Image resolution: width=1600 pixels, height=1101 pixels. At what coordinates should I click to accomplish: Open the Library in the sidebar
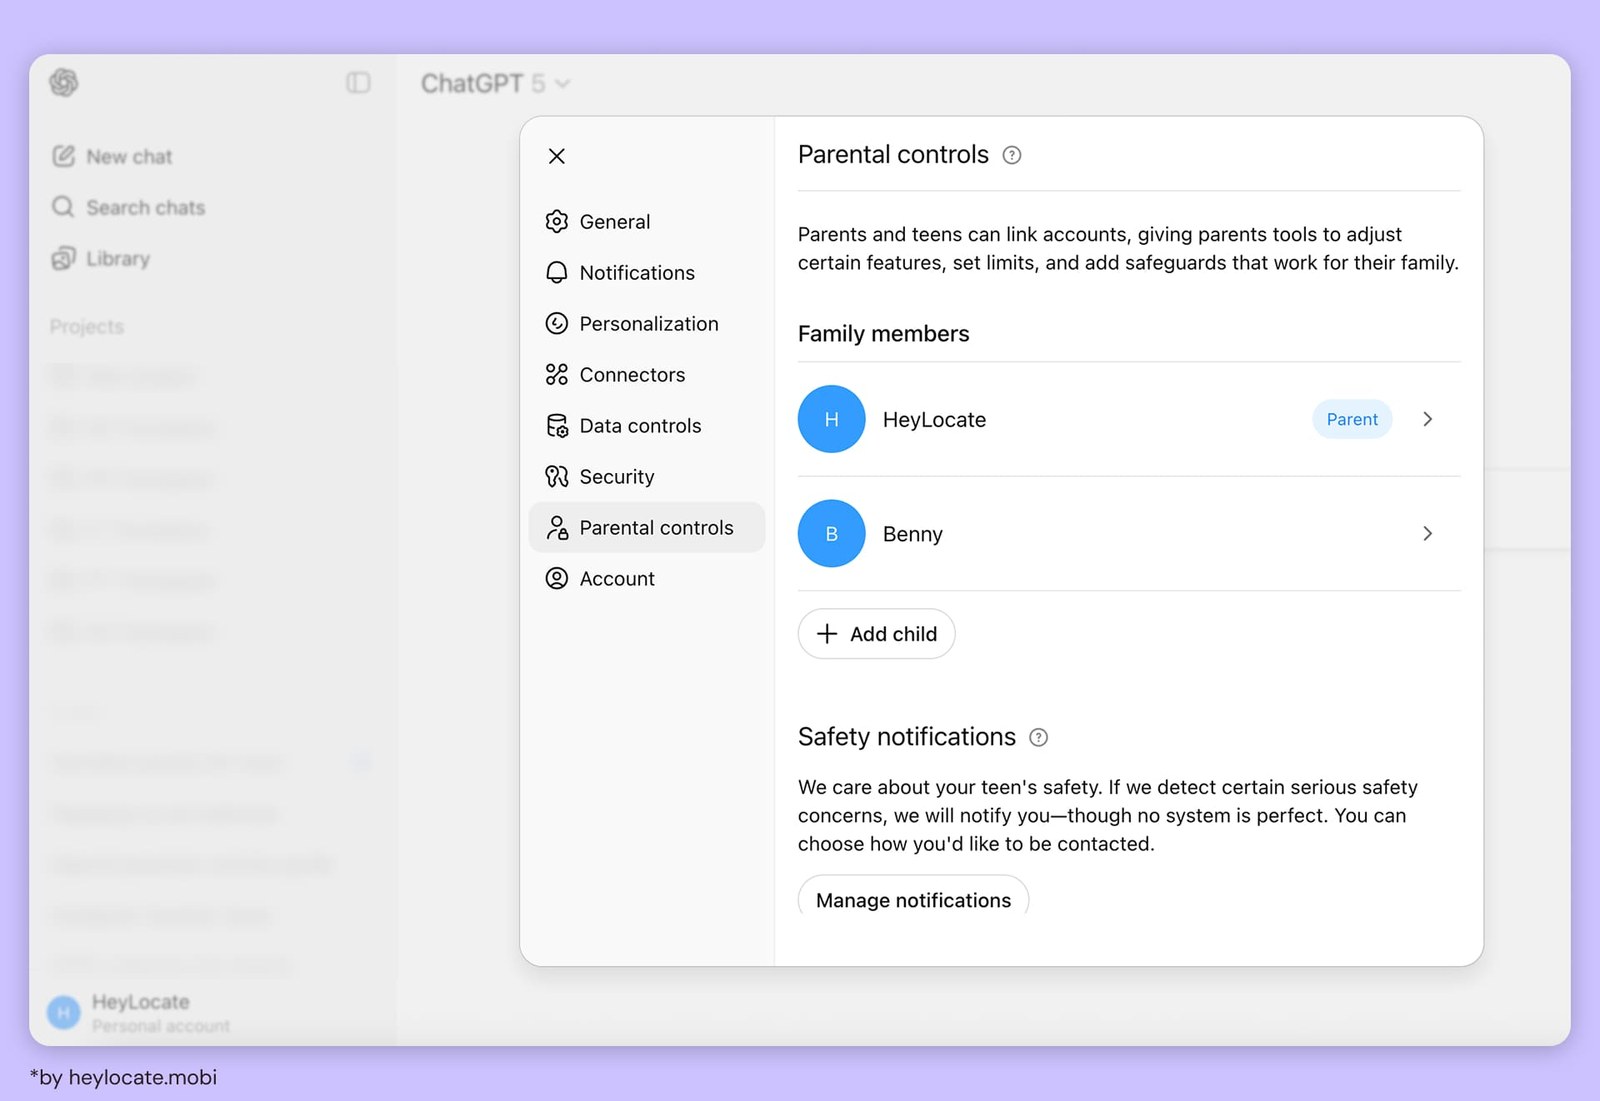100,259
